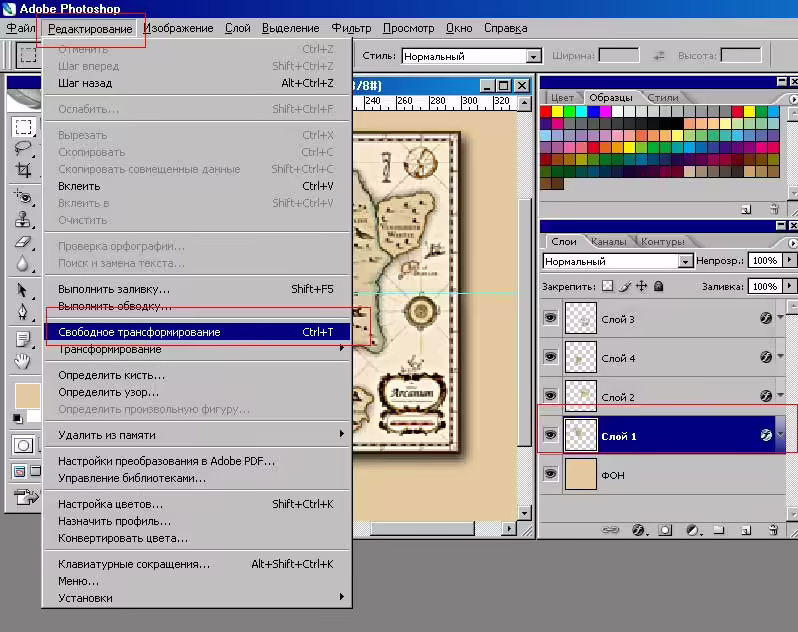This screenshot has height=632, width=798.
Task: Open the layer blend mode Нормальный dropdown
Action: point(618,261)
